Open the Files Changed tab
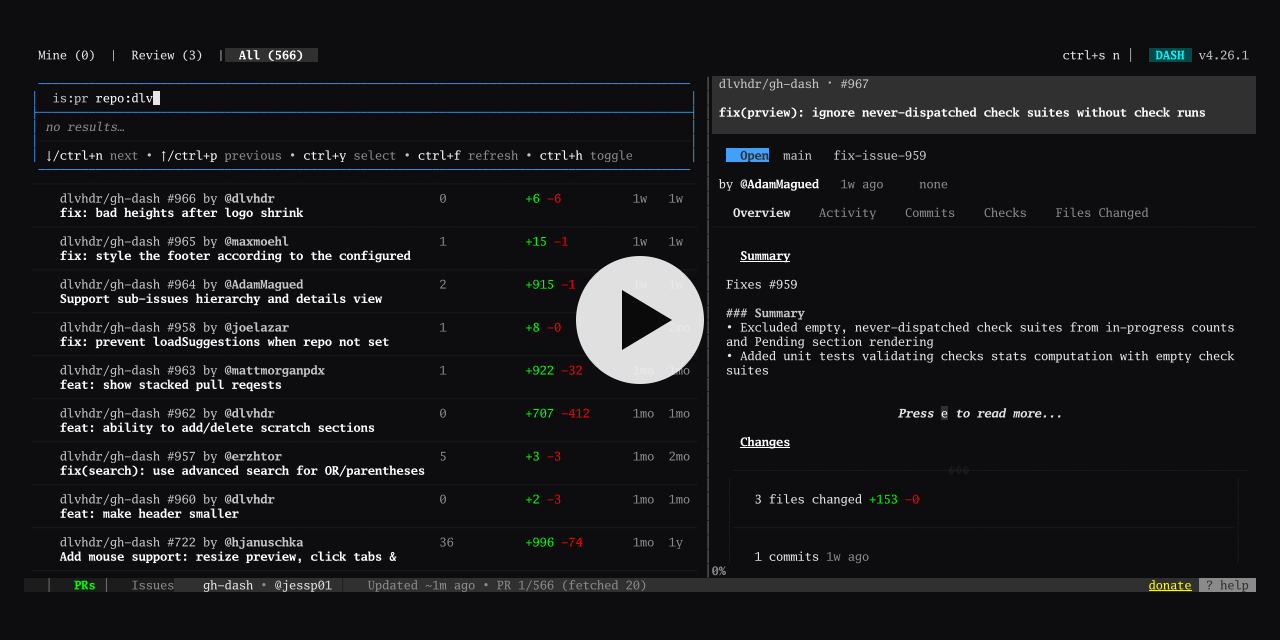Viewport: 1280px width, 640px height. pyautogui.click(x=1102, y=213)
